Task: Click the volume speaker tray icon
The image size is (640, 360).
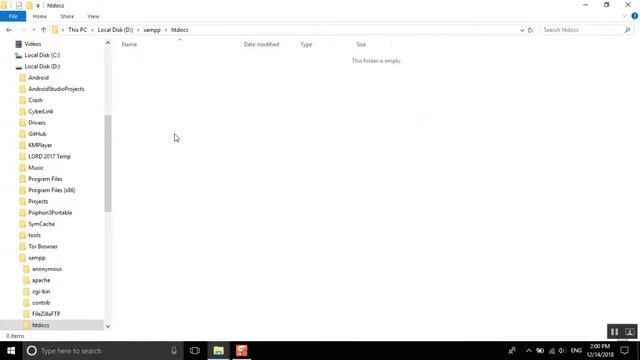Action: [x=562, y=351]
